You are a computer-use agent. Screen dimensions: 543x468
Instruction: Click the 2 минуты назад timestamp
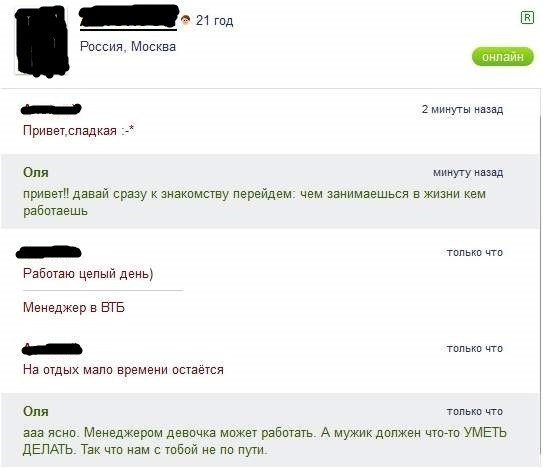coord(462,109)
